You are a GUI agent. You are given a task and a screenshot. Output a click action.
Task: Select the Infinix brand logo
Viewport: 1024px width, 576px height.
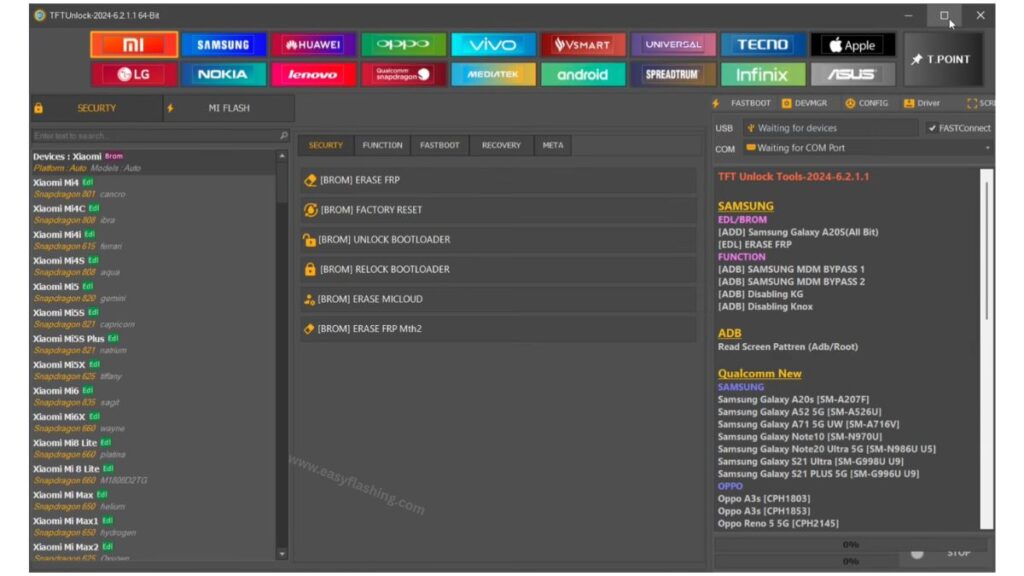pos(763,74)
